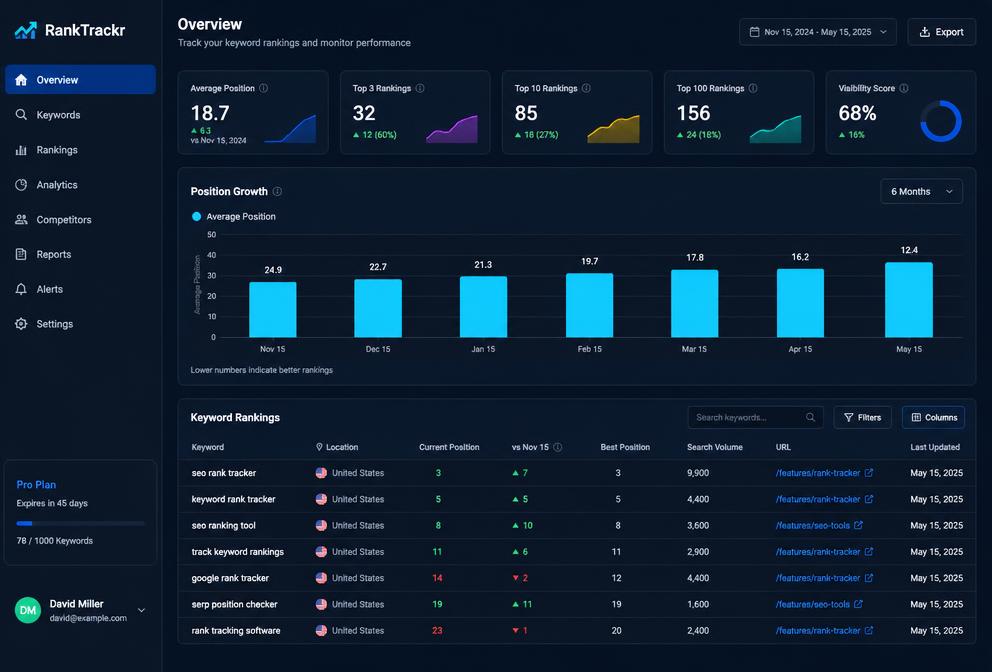992x672 pixels.
Task: Open Alerts in the sidebar
Action: (x=80, y=289)
